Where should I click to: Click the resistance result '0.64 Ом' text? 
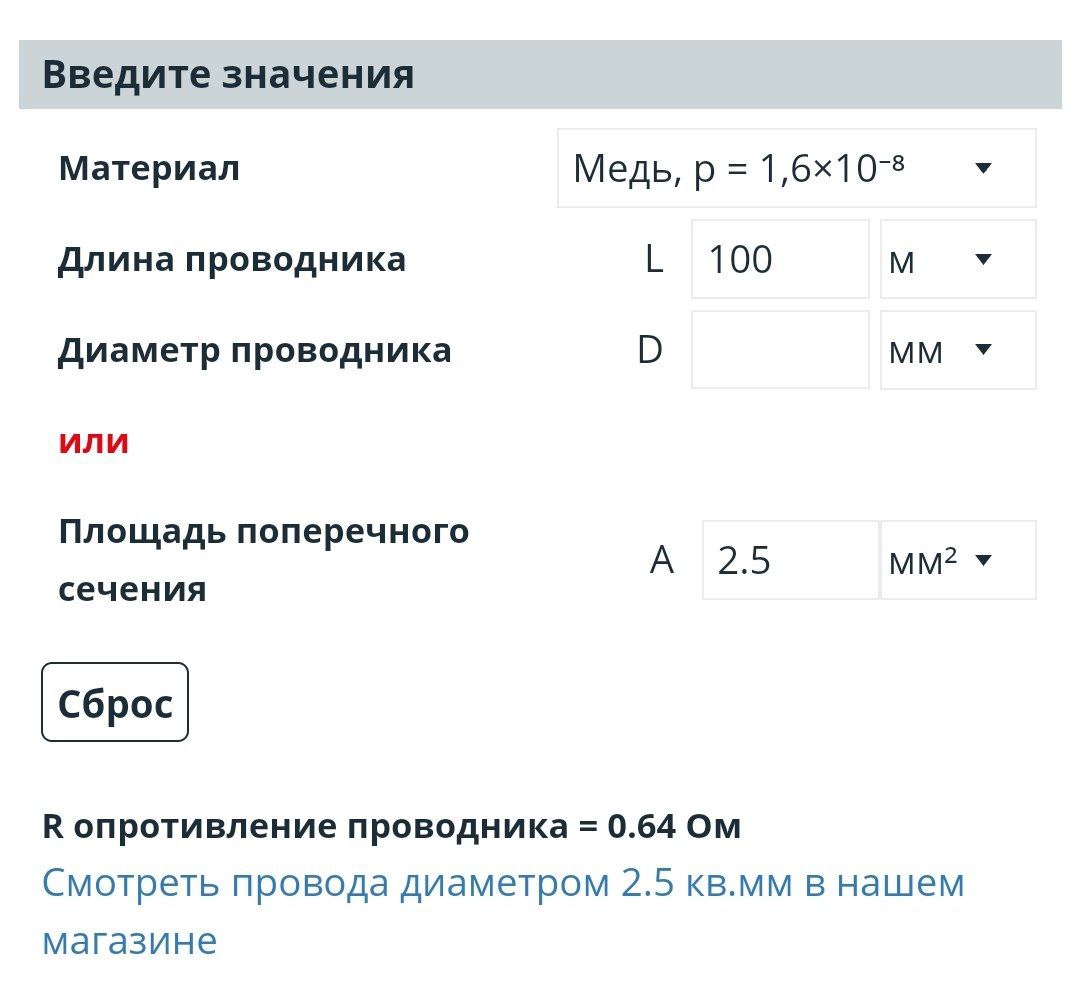pyautogui.click(x=674, y=826)
